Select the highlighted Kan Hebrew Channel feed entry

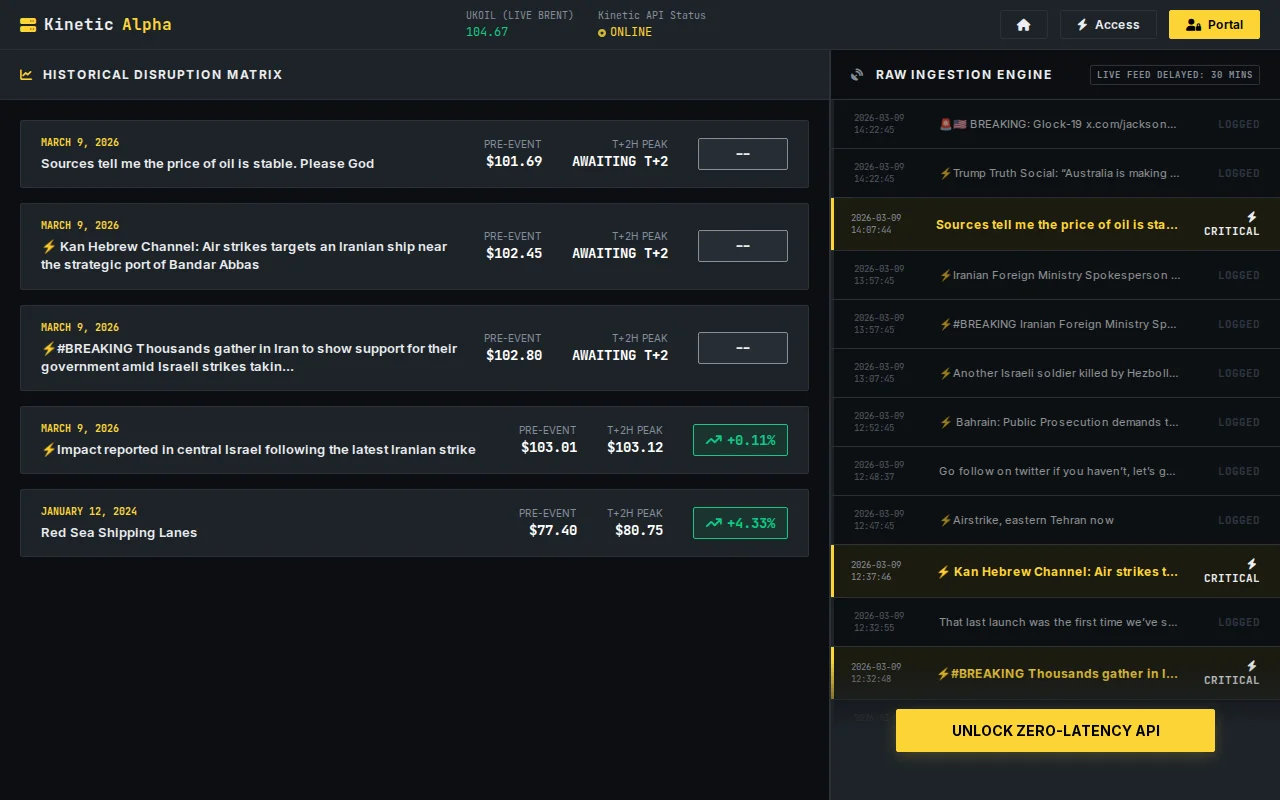point(1055,571)
